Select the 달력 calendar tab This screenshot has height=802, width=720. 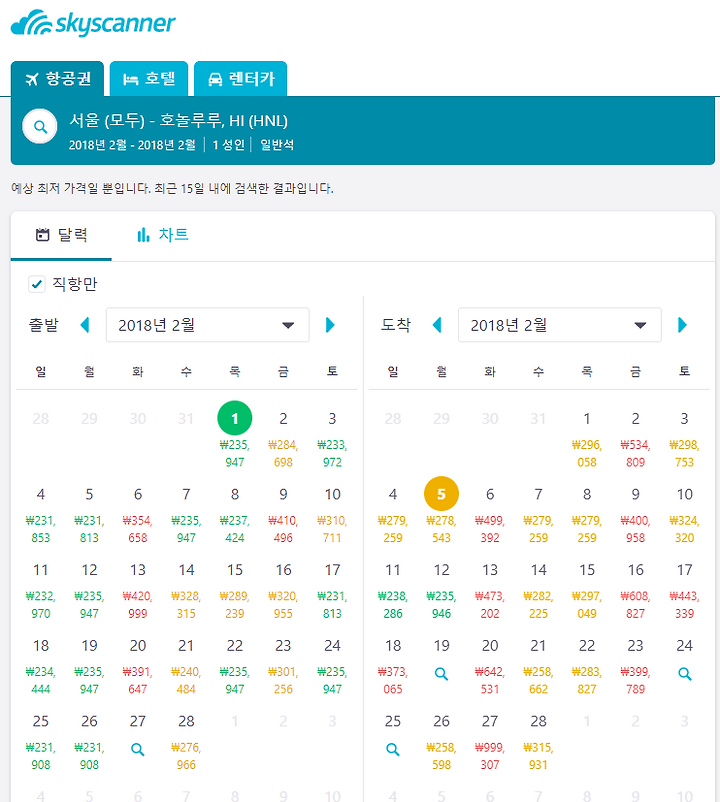[61, 235]
